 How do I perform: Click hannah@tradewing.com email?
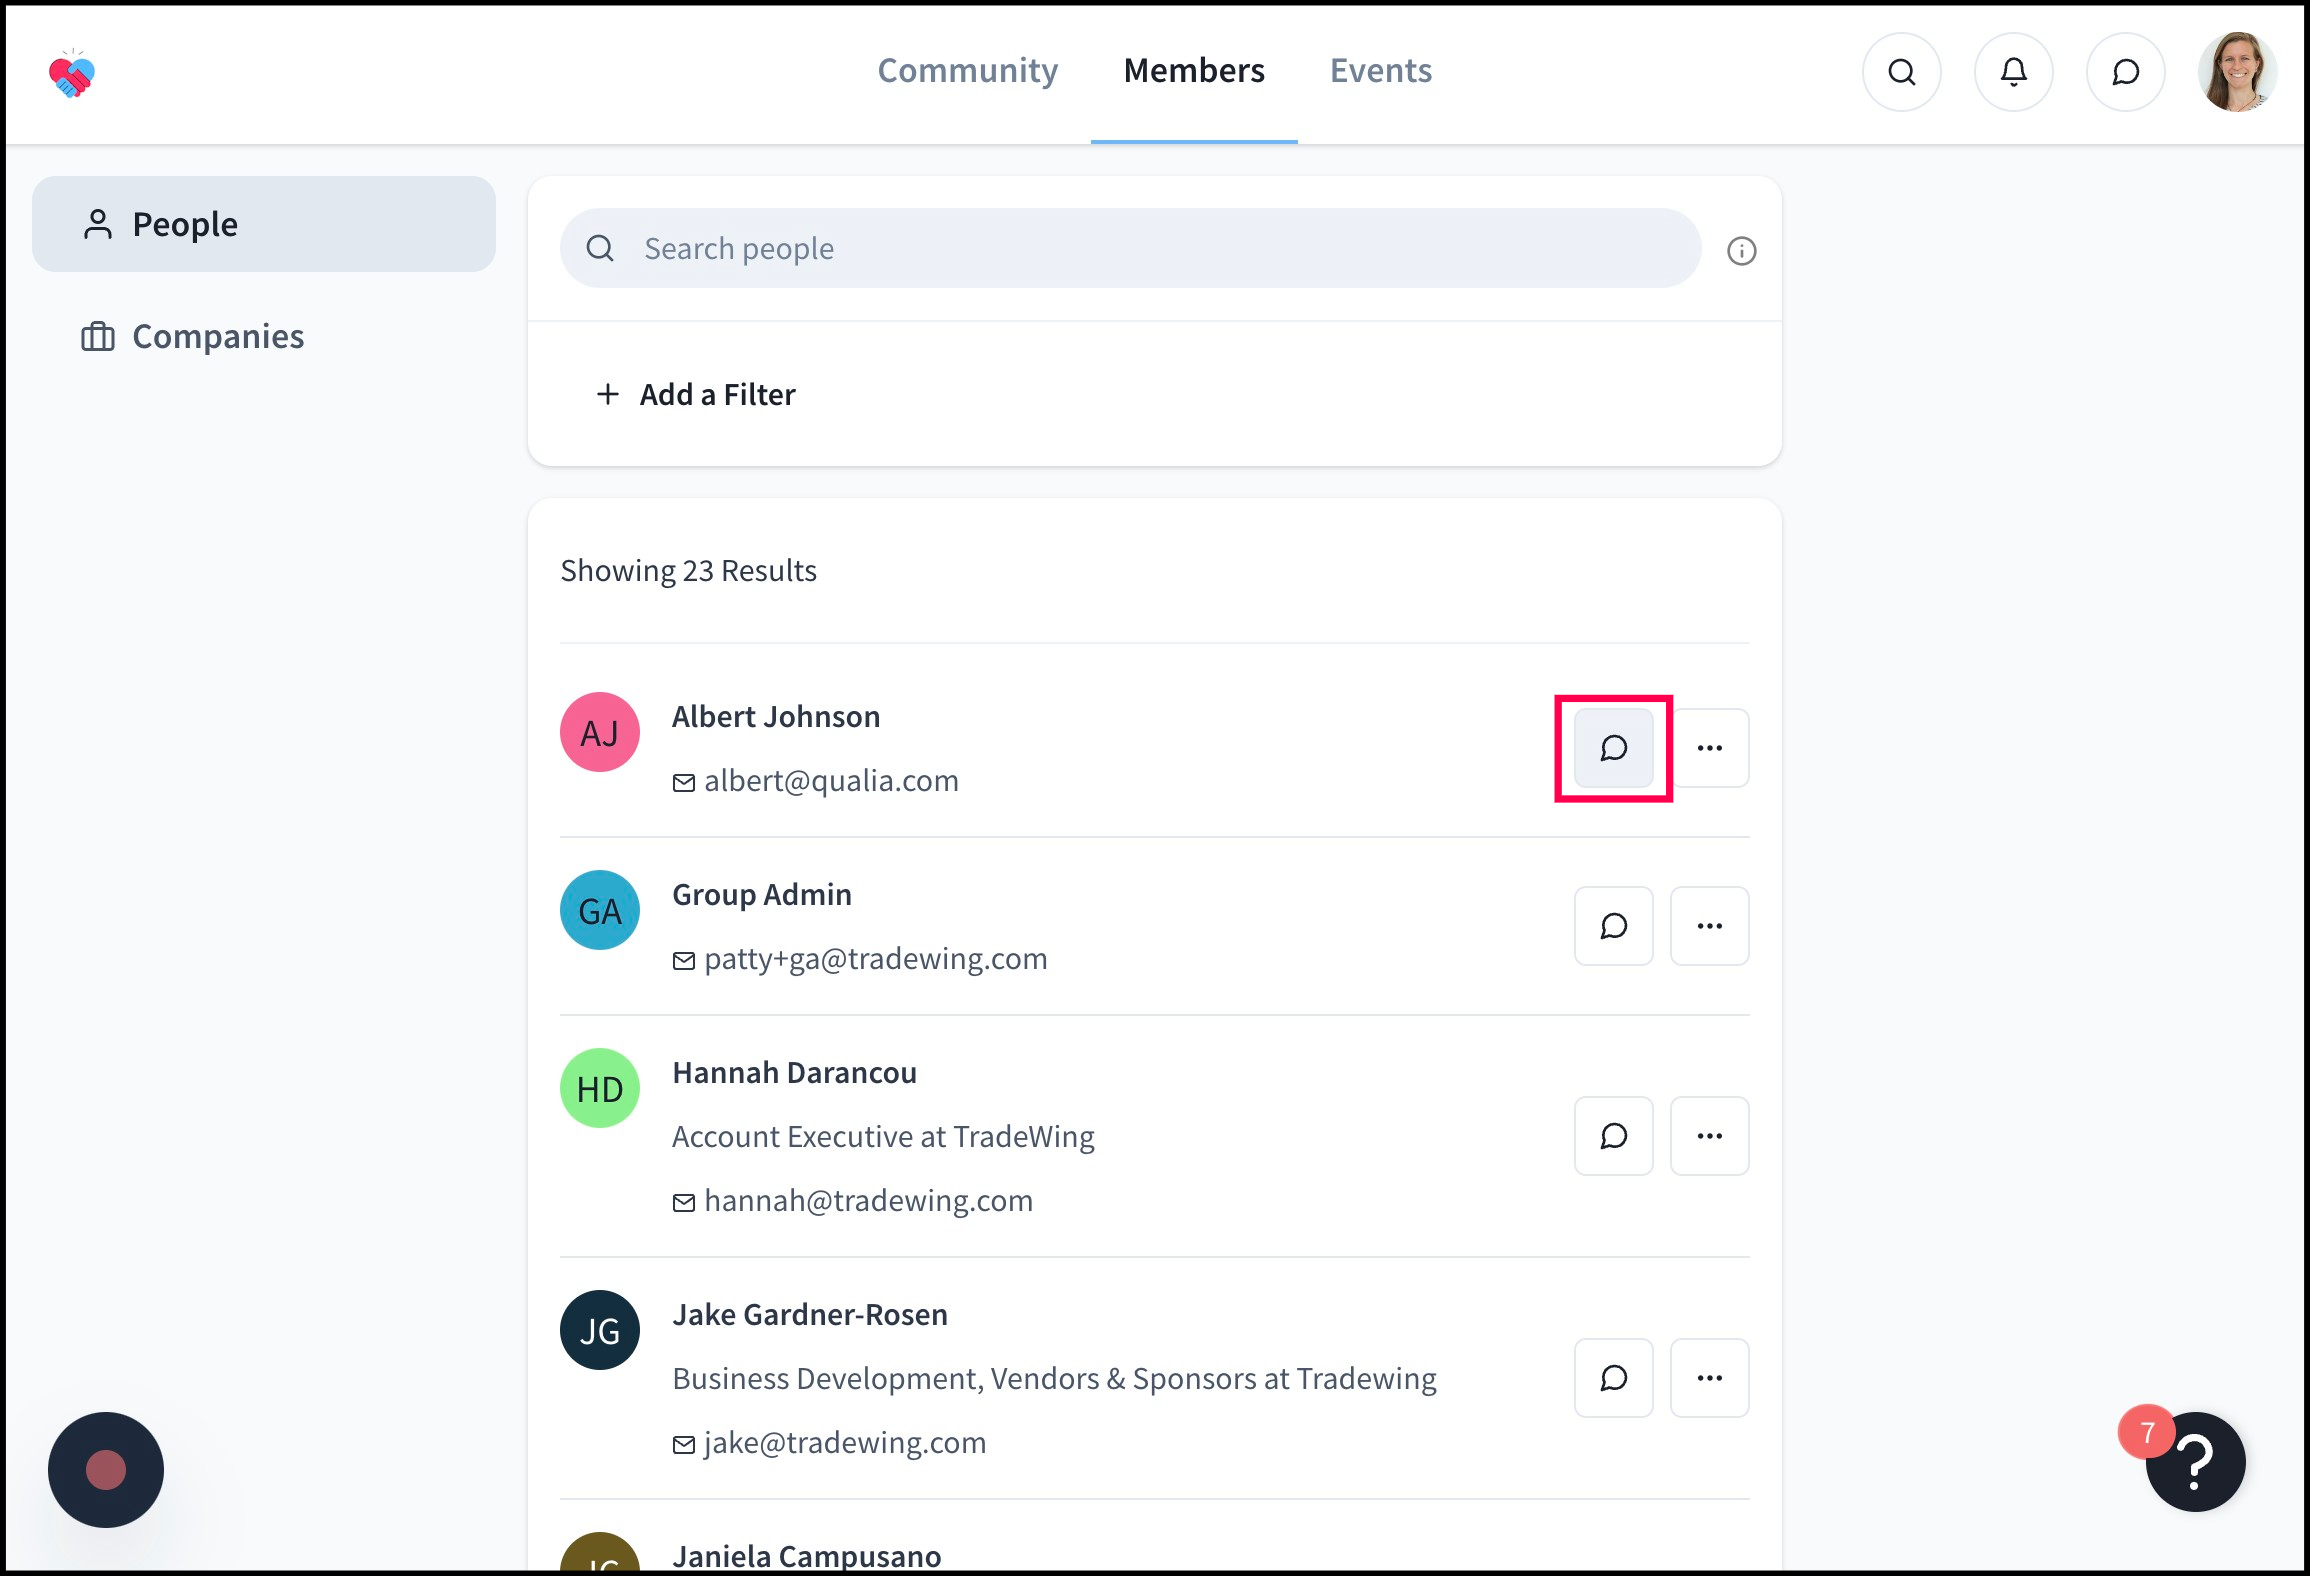[868, 1200]
